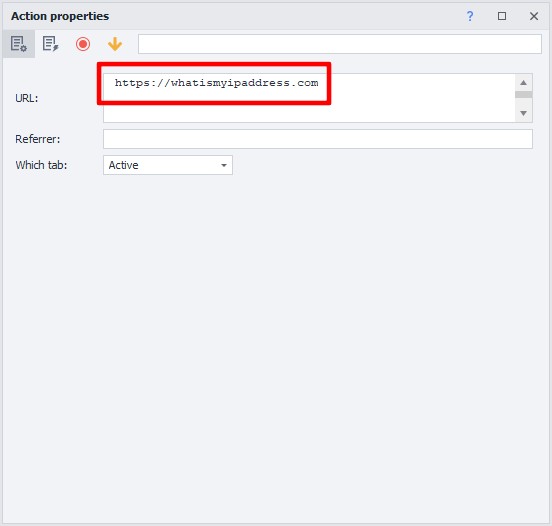Click the Referrer: field label
This screenshot has height=526, width=552.
[38, 139]
